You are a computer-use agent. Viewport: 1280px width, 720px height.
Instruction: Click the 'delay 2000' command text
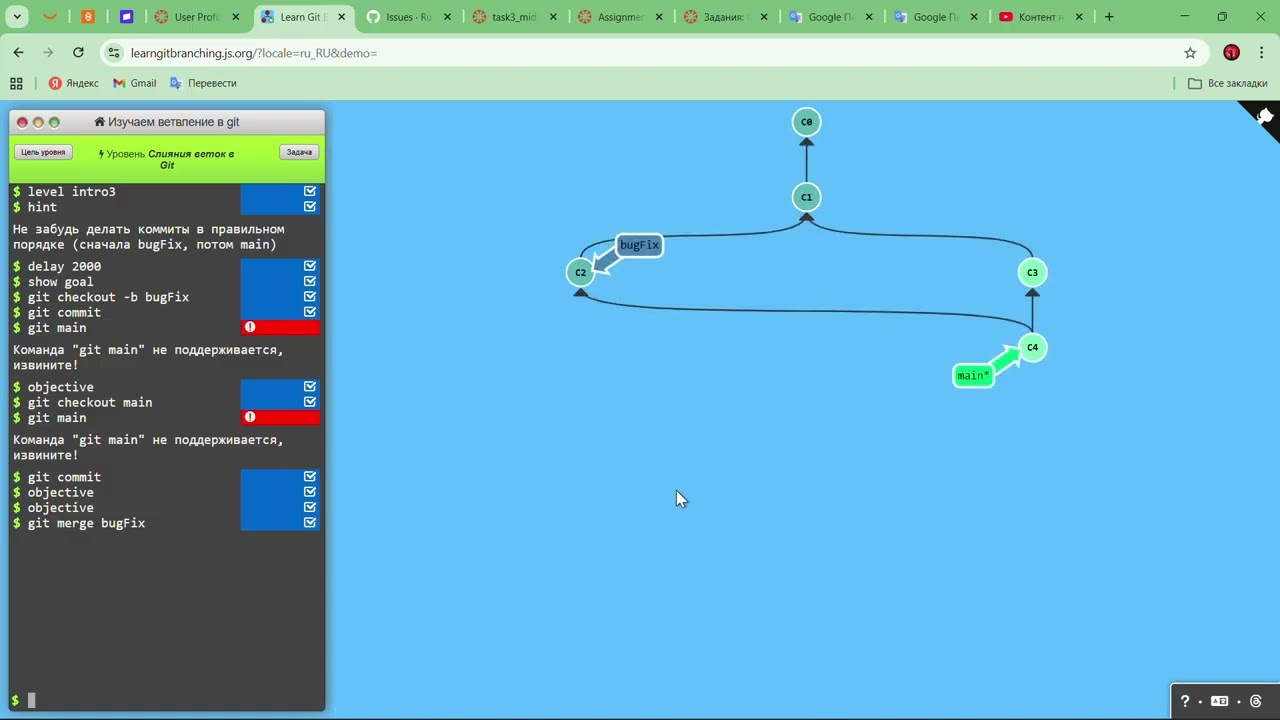tap(64, 266)
